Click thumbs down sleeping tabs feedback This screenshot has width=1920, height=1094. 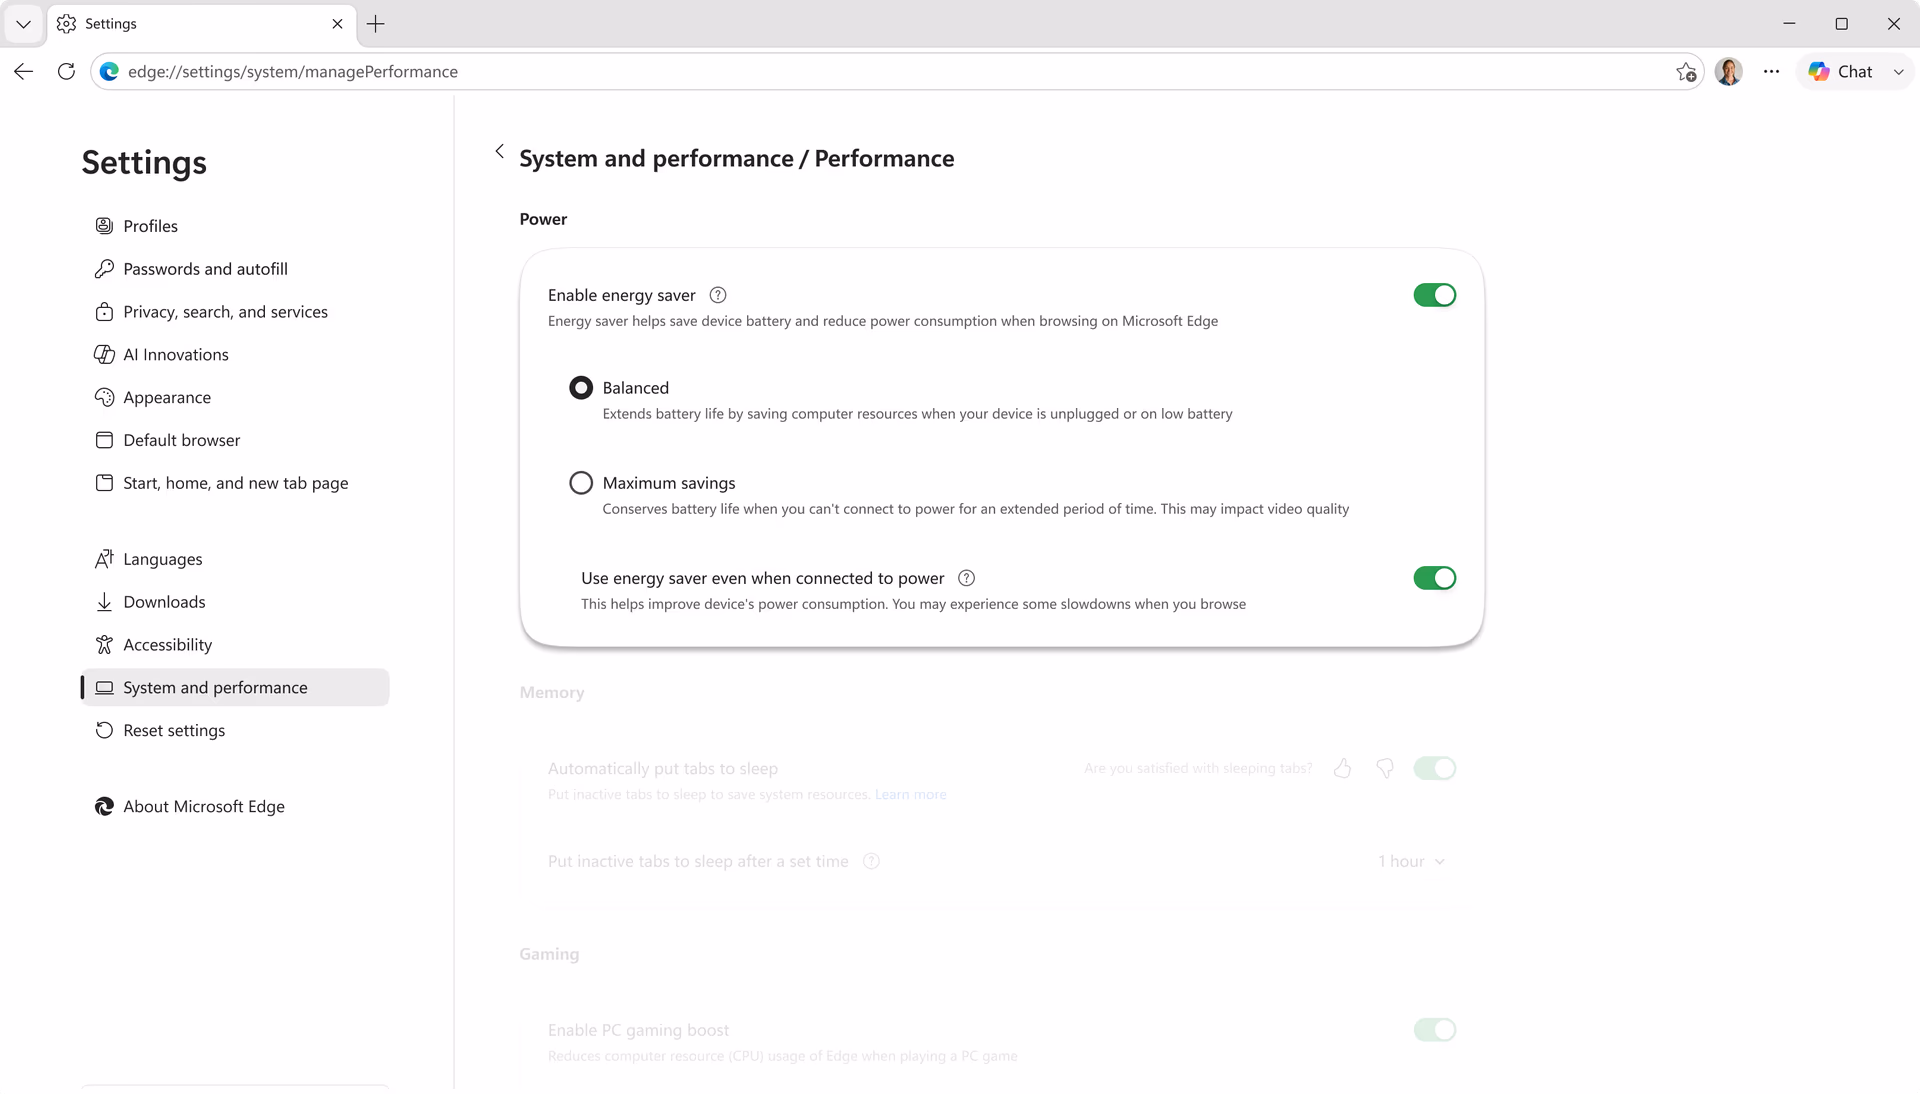click(1385, 768)
